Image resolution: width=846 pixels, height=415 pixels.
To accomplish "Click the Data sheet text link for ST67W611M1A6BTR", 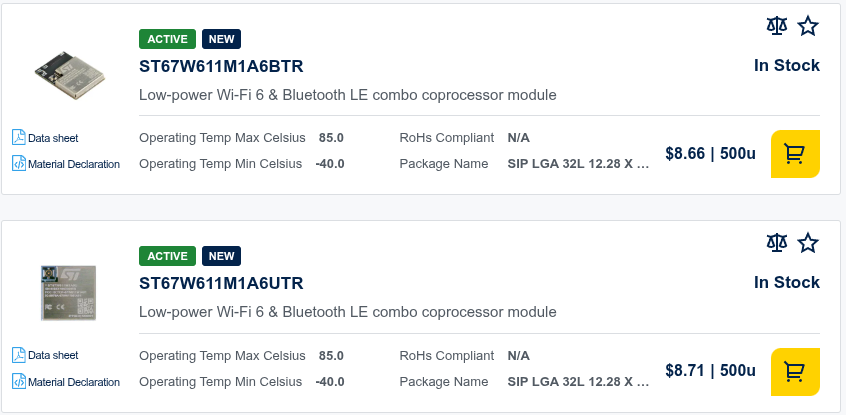I will [53, 138].
